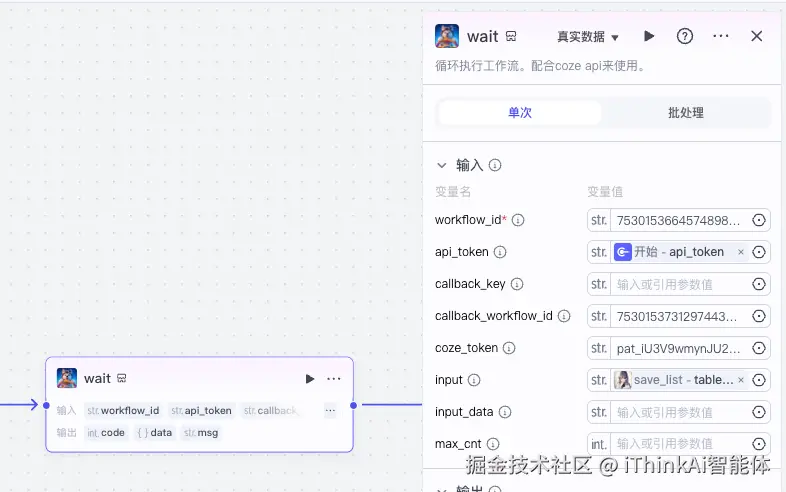This screenshot has width=786, height=492.
Task: Click the callback_workflow_id value field
Action: (680, 316)
